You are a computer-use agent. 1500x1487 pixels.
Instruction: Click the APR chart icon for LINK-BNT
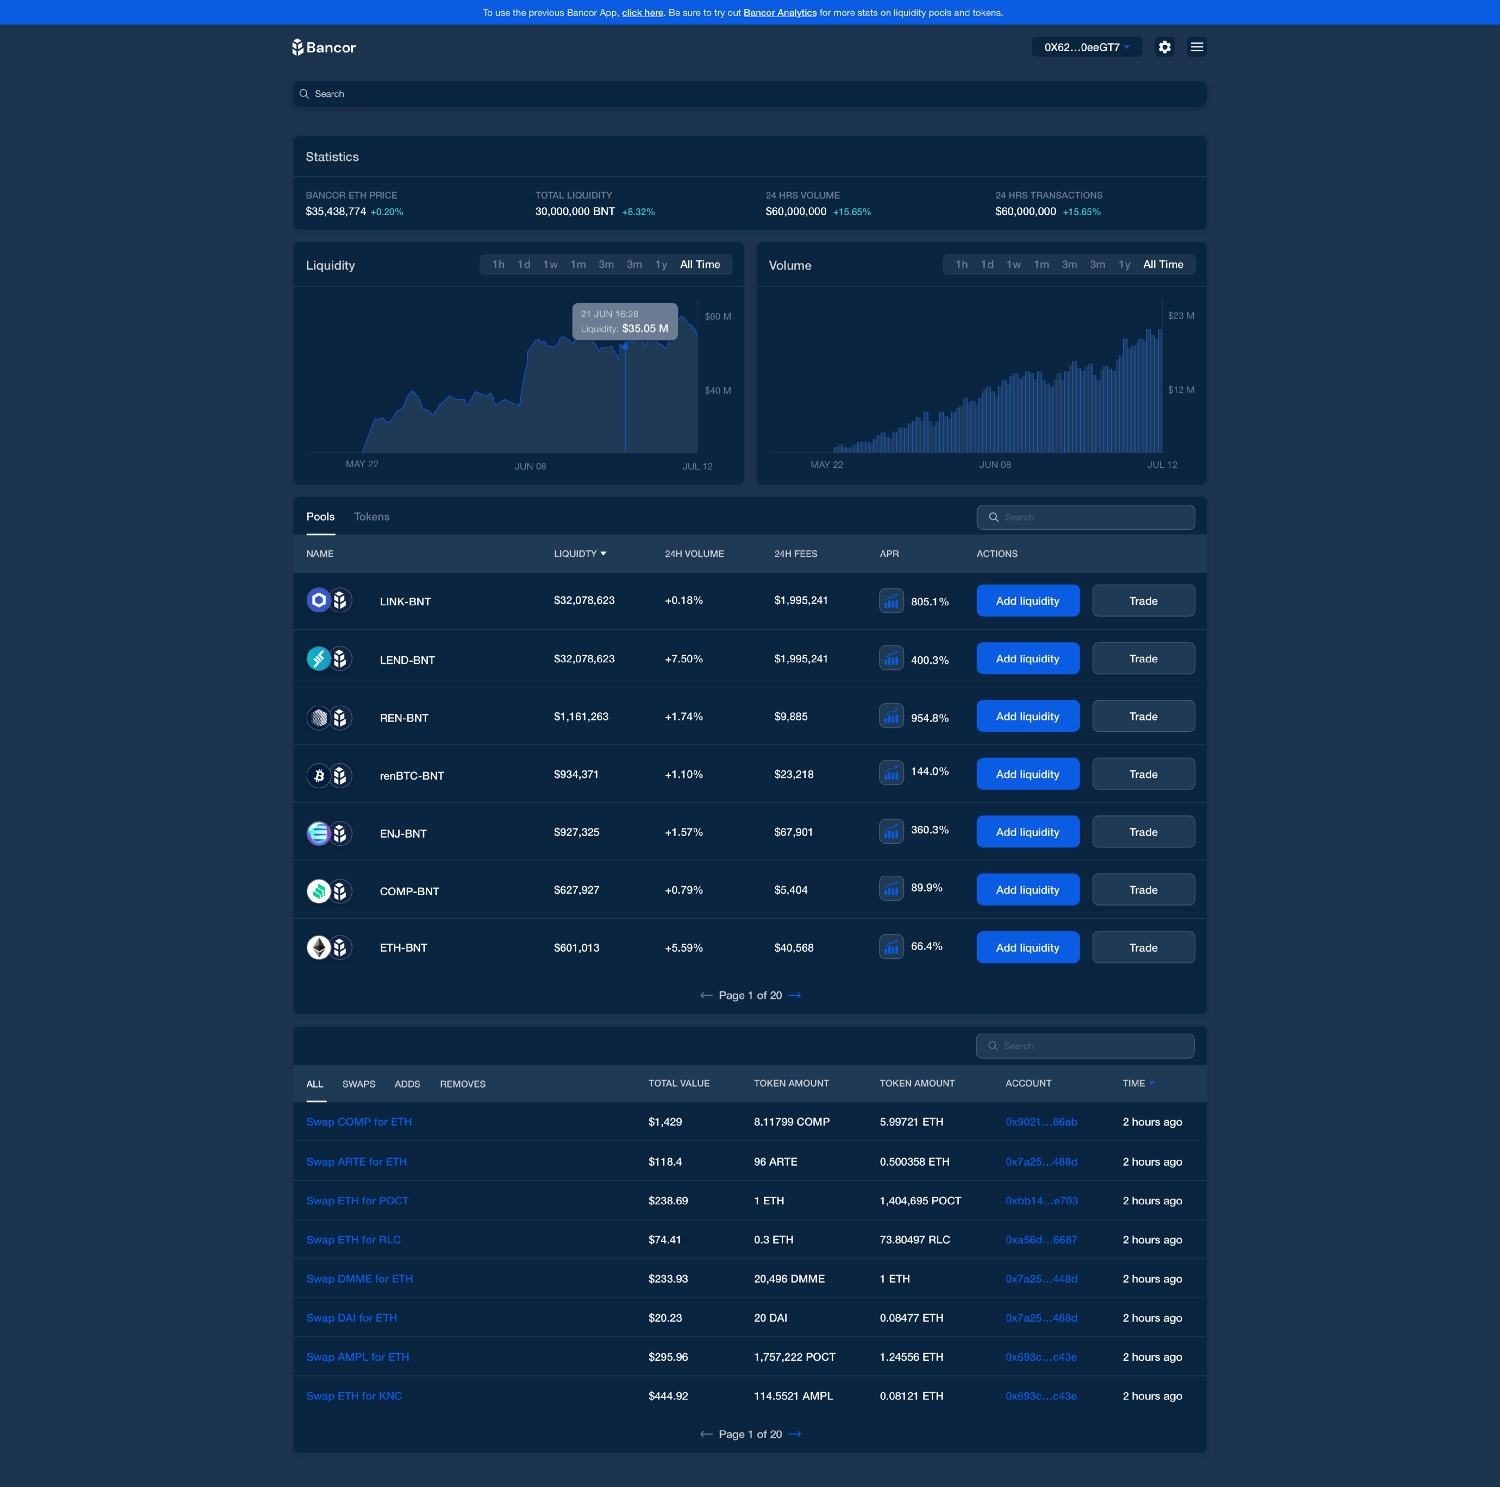pyautogui.click(x=891, y=601)
